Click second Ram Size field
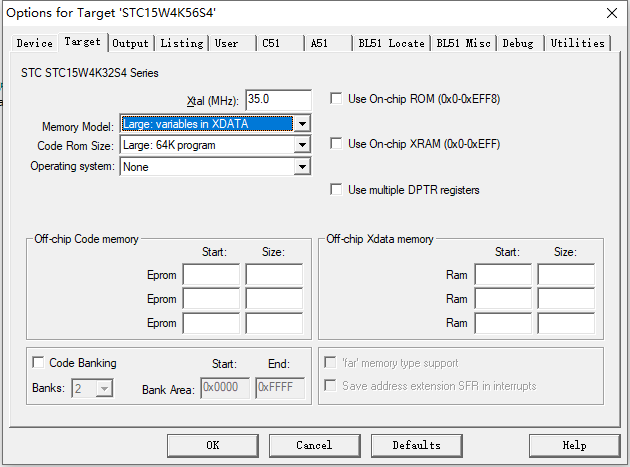The image size is (630, 467). pyautogui.click(x=566, y=299)
